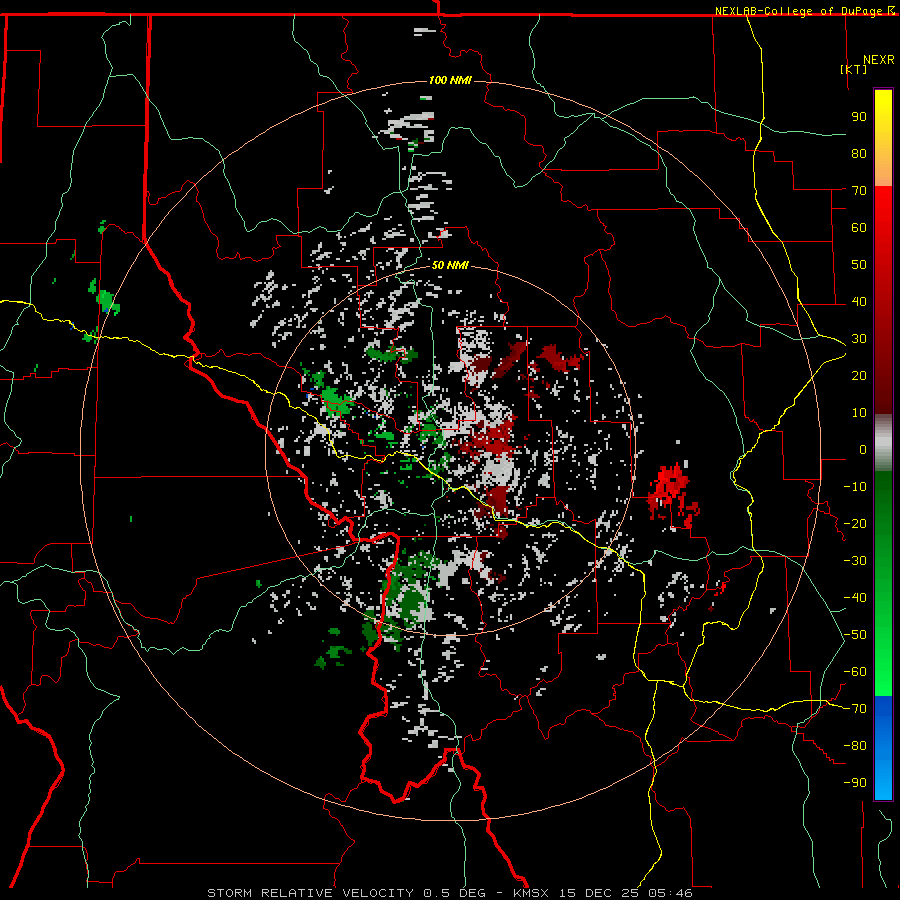Click the 50 NMI range ring label
The height and width of the screenshot is (900, 900).
click(x=450, y=265)
